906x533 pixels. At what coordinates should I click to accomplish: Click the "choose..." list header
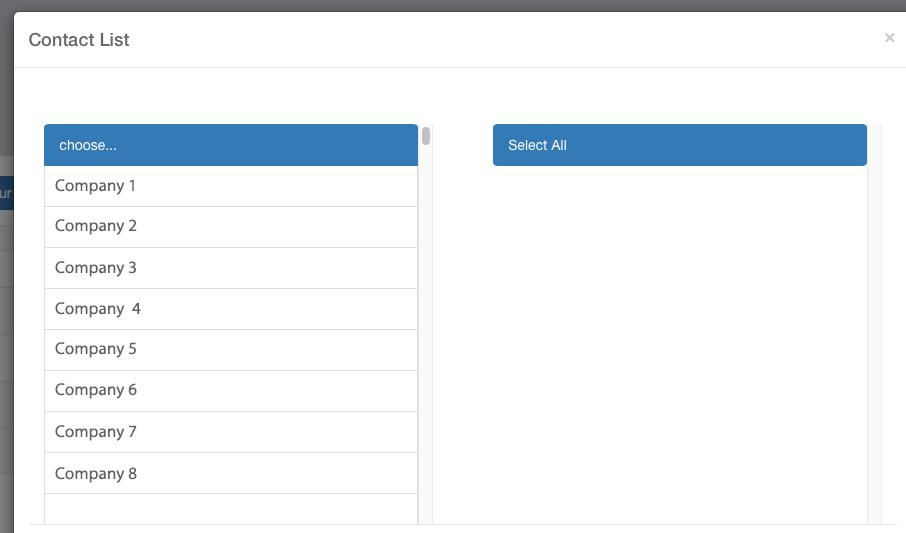tap(230, 145)
